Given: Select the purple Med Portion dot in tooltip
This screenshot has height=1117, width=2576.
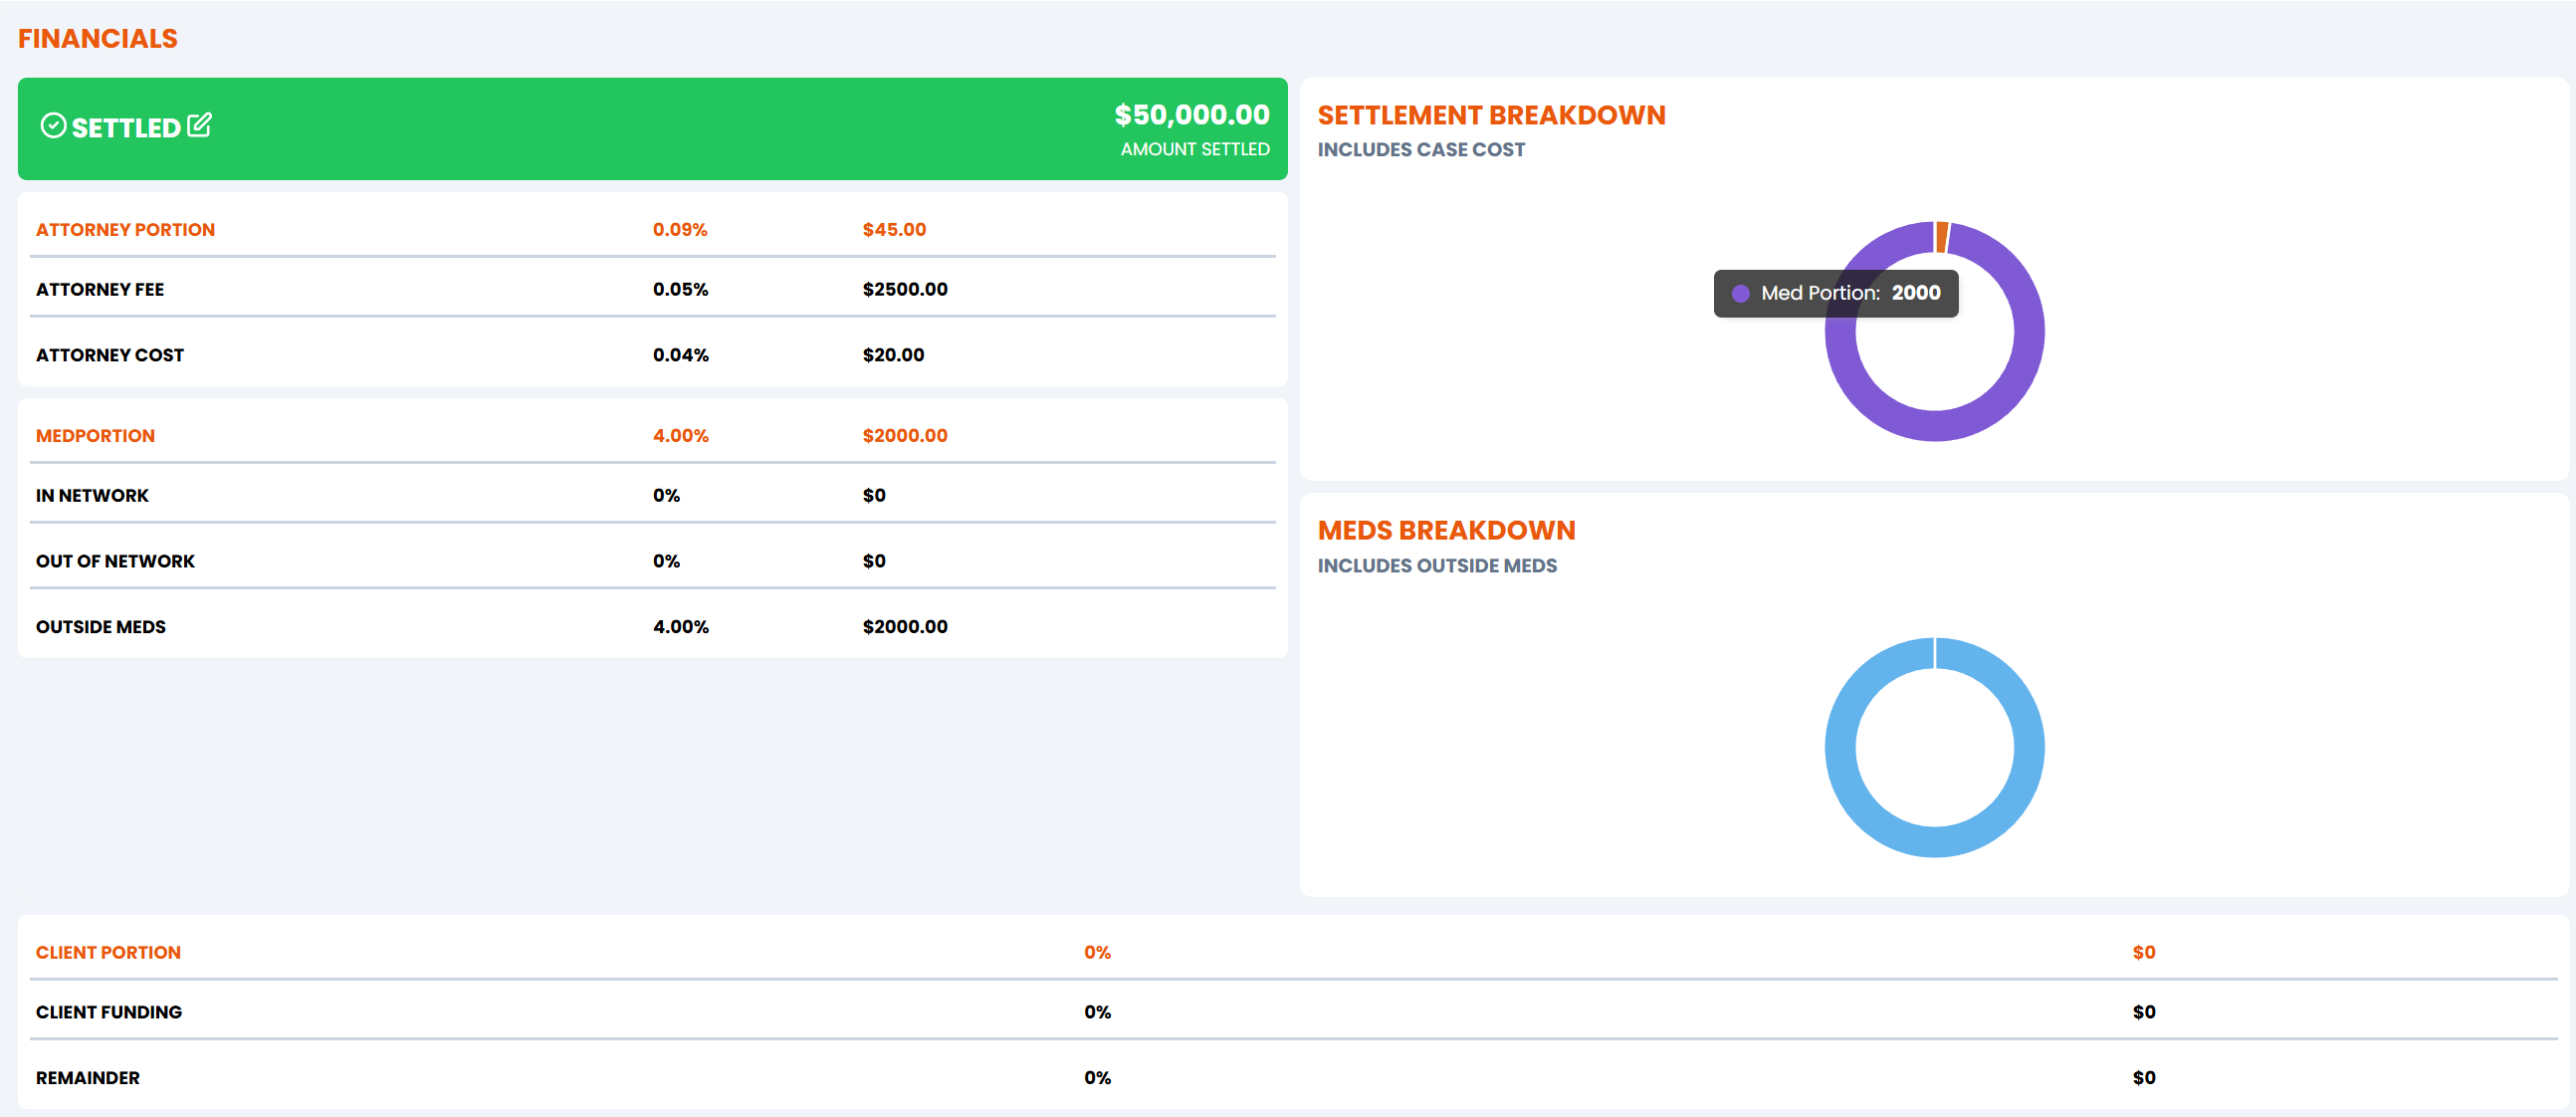Looking at the screenshot, I should (1743, 293).
